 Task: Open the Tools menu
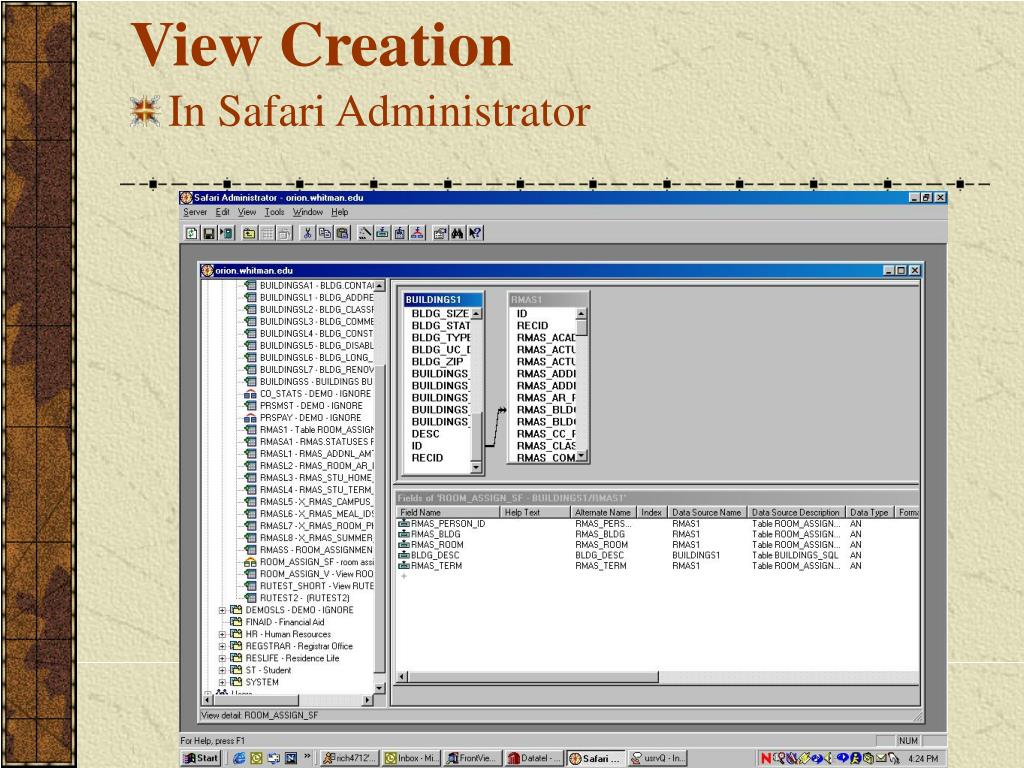tap(274, 212)
